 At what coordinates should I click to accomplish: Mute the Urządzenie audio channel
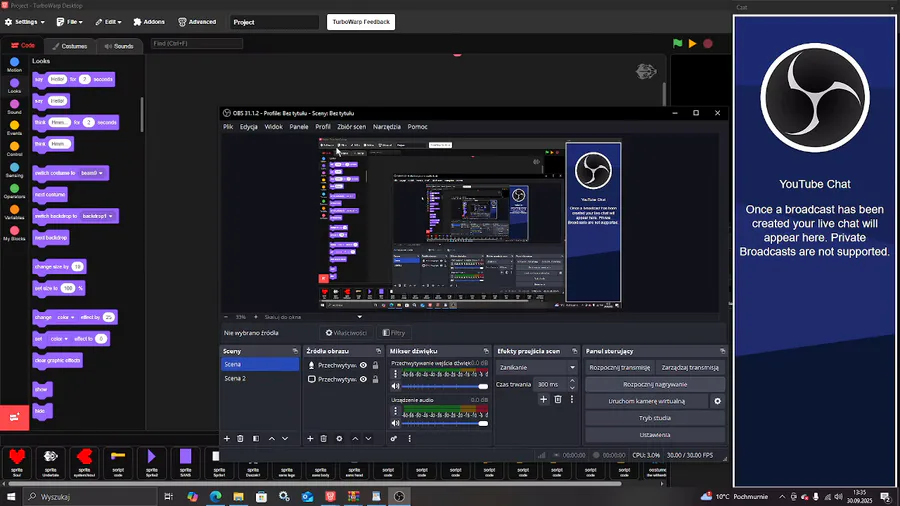(395, 423)
